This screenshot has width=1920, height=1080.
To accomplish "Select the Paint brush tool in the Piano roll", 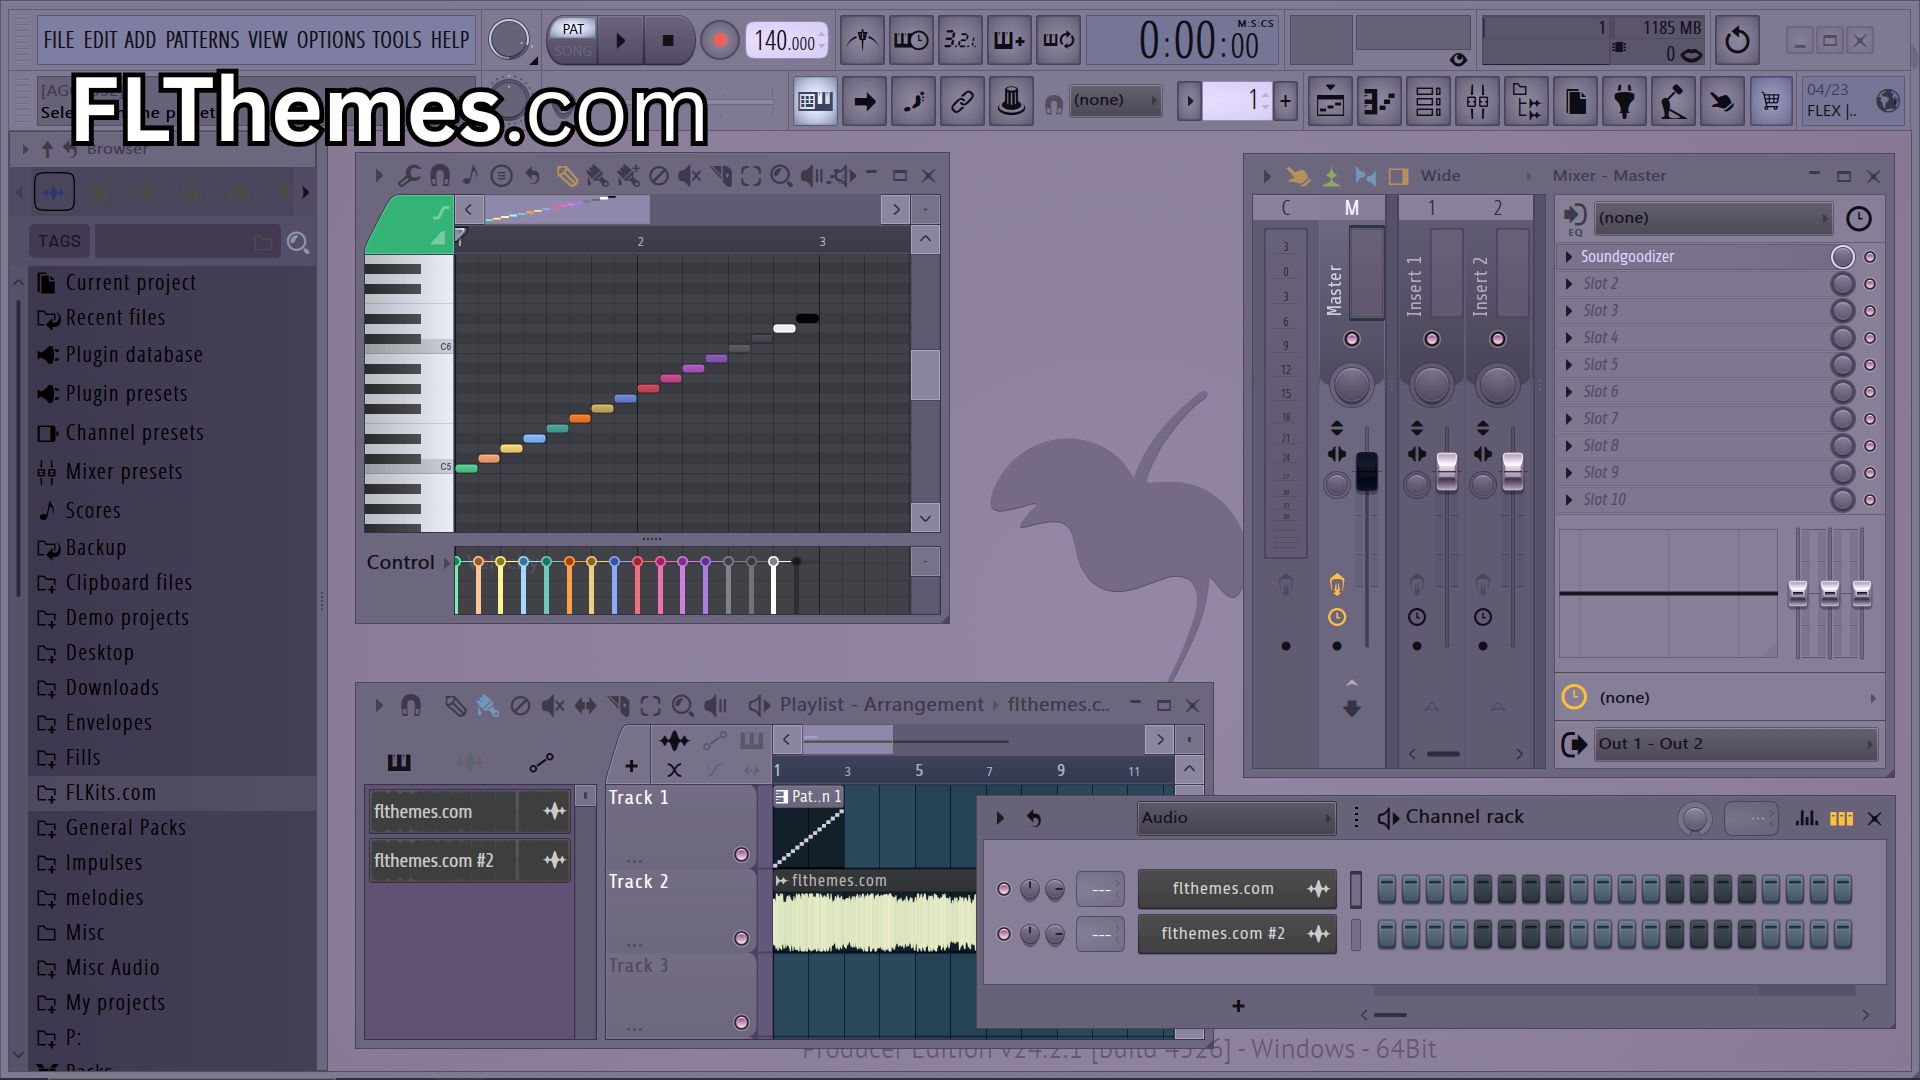I will coord(597,176).
